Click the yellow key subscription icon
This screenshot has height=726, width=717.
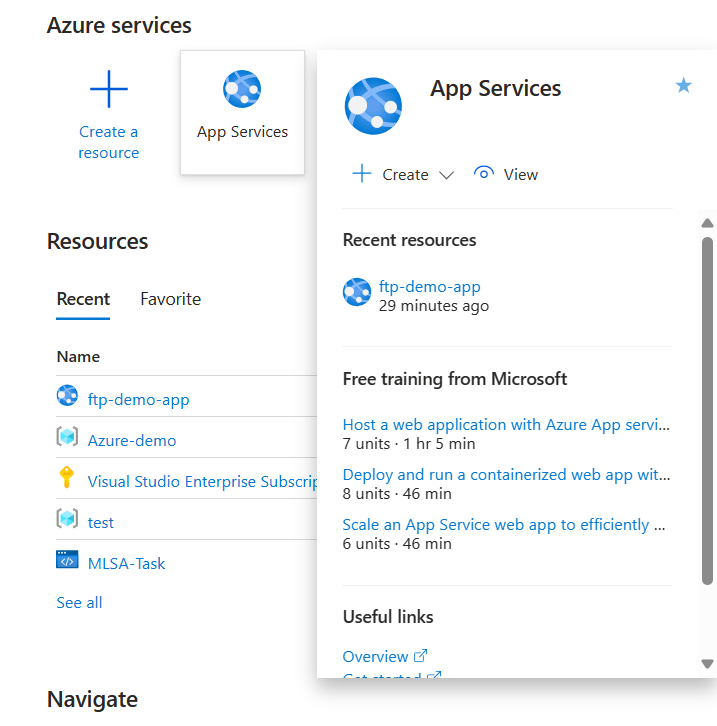click(67, 477)
